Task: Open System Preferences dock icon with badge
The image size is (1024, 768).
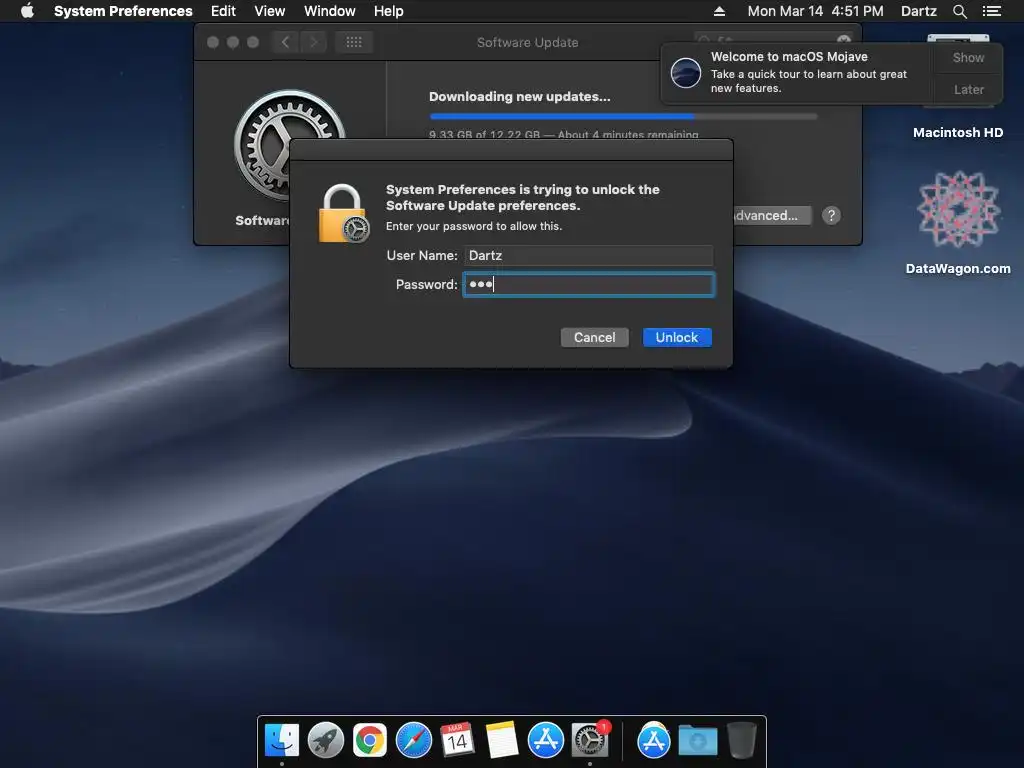Action: [x=590, y=741]
